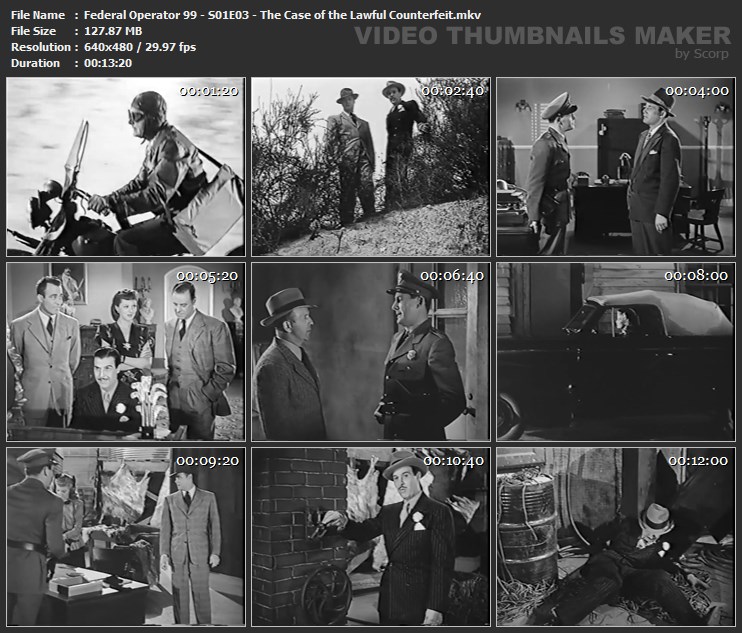742x633 pixels.
Task: Select the thumbnail stamped 00:01:20
Action: 126,167
